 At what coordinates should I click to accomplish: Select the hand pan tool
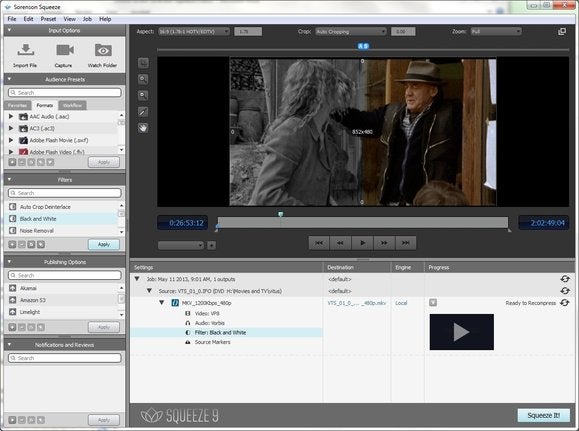(143, 128)
